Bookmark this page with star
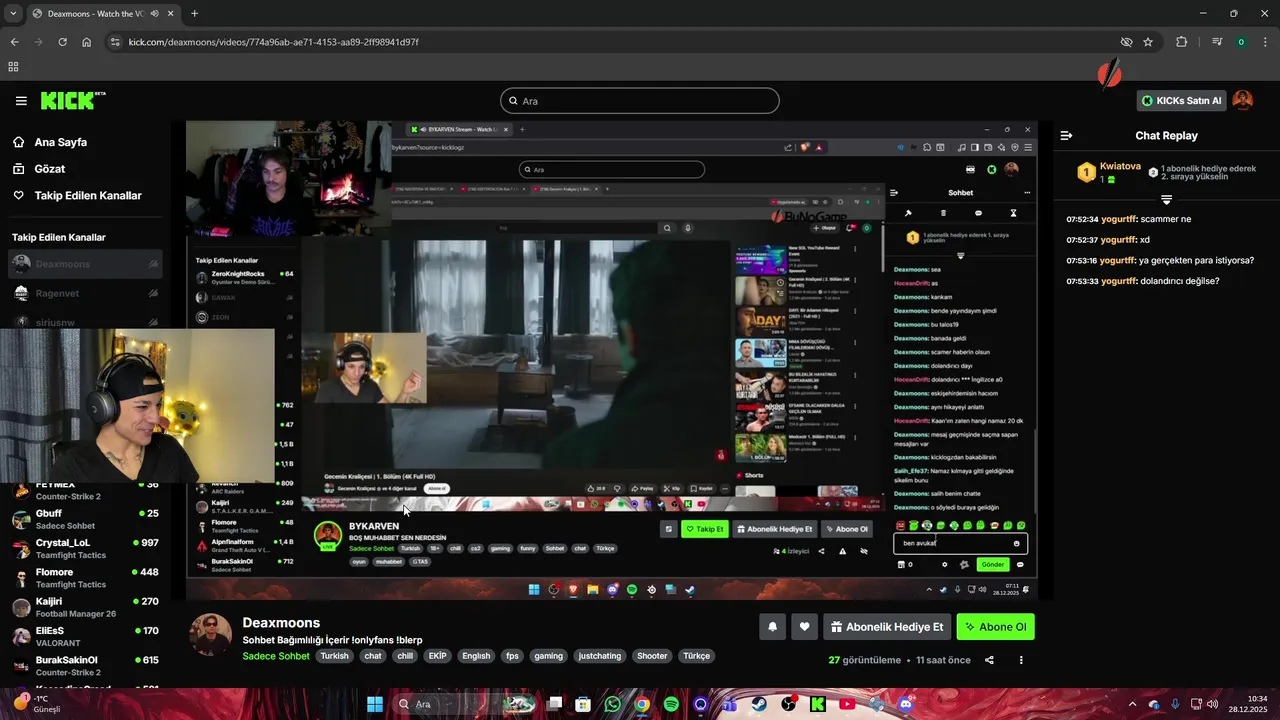 [1148, 42]
